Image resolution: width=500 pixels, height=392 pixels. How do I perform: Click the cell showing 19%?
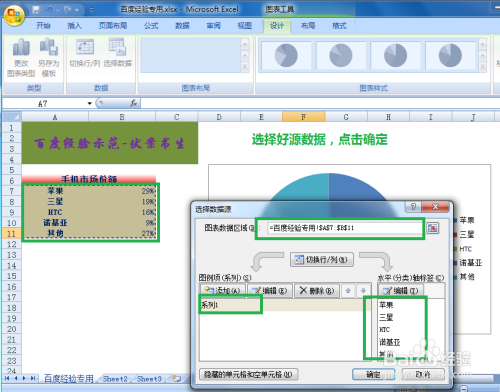pyautogui.click(x=122, y=202)
